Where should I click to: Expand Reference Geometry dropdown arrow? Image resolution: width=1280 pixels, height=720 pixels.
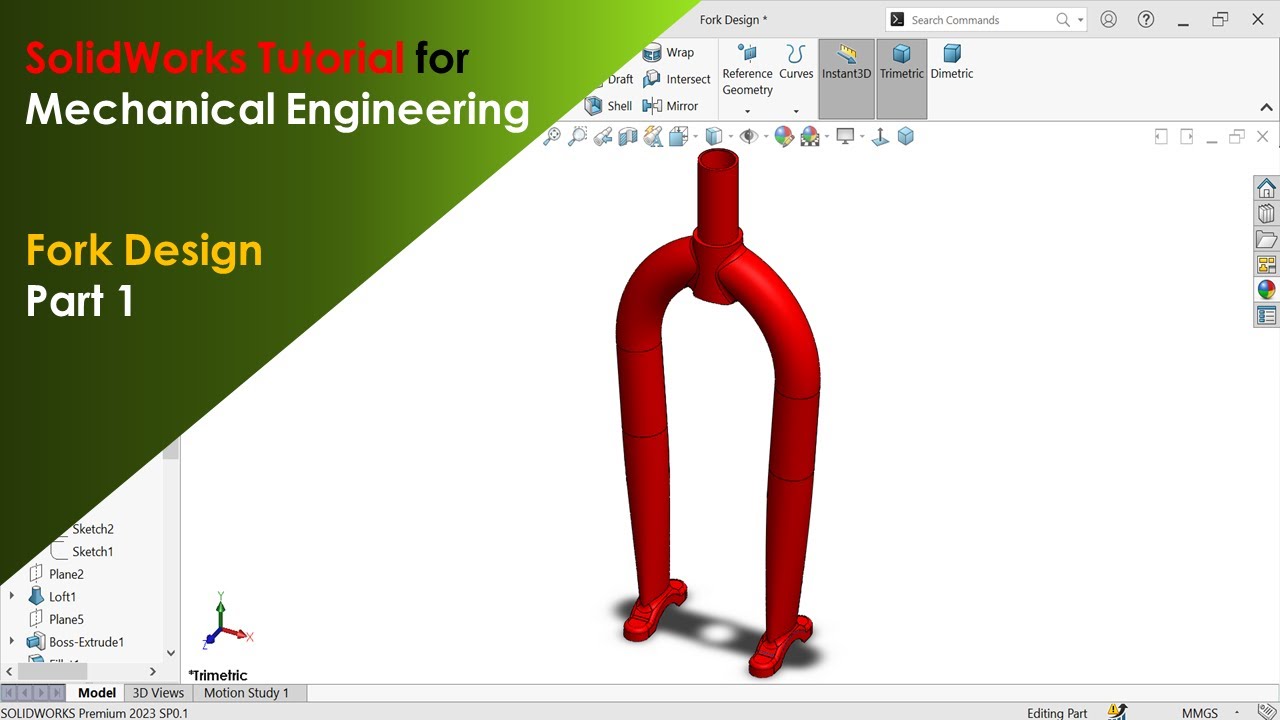[747, 111]
